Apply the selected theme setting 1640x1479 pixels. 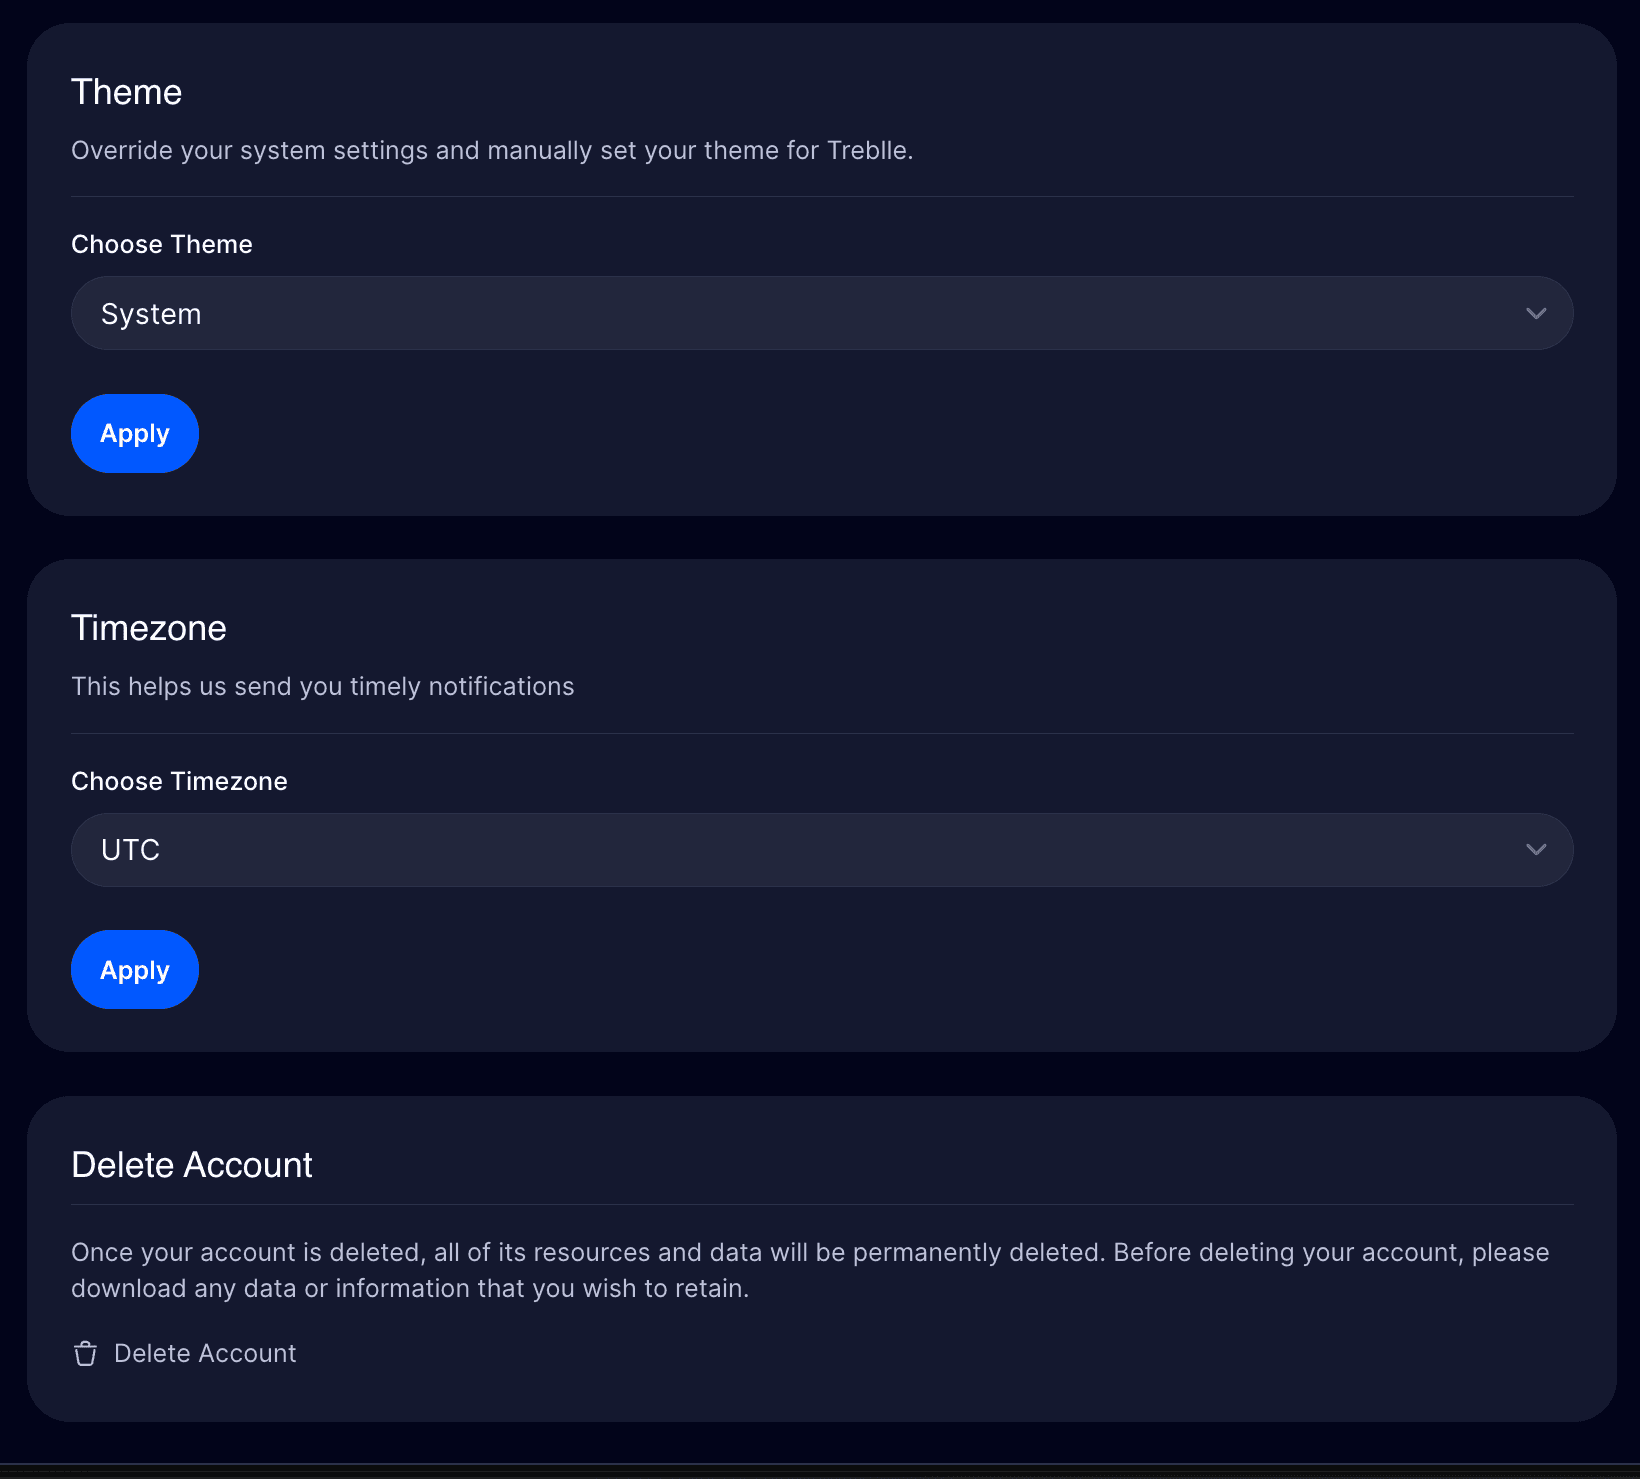134,433
